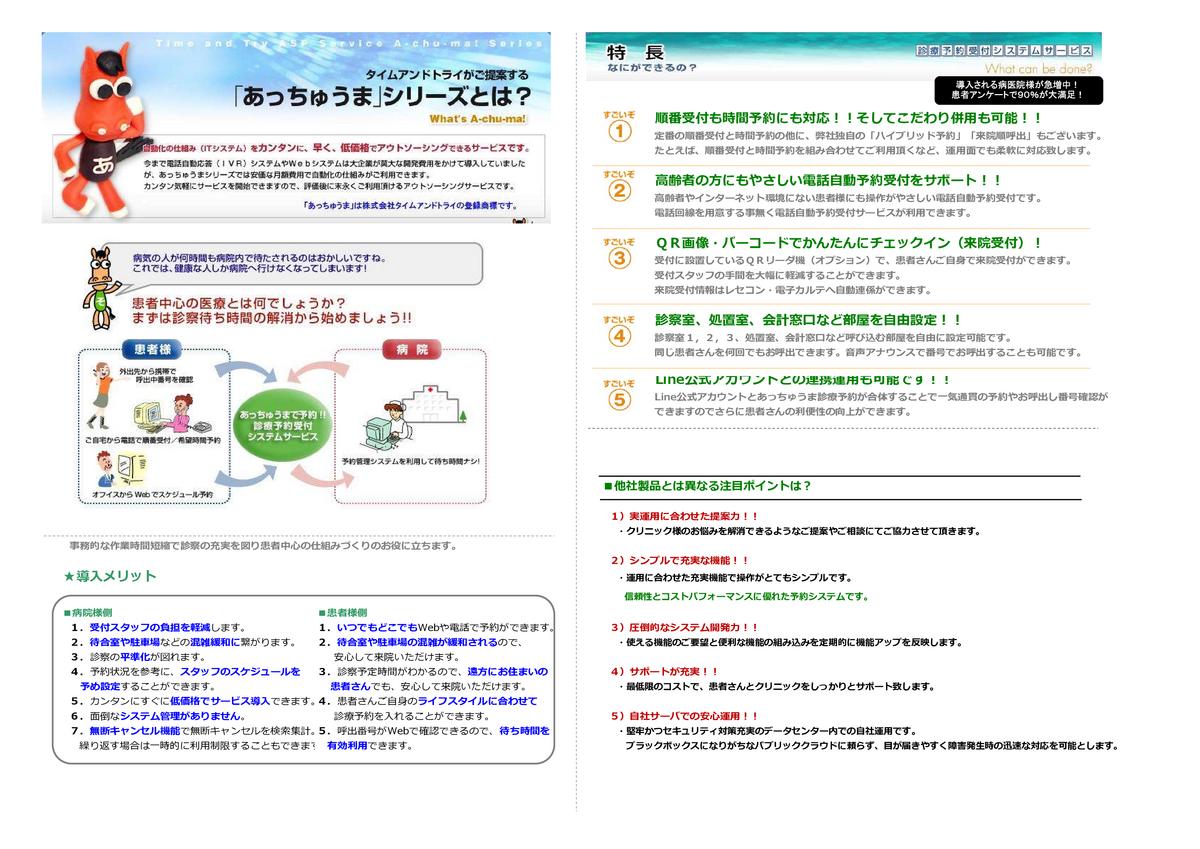The width and height of the screenshot is (1200, 849).
Task: Click the 病院 pink header label
Action: point(411,350)
